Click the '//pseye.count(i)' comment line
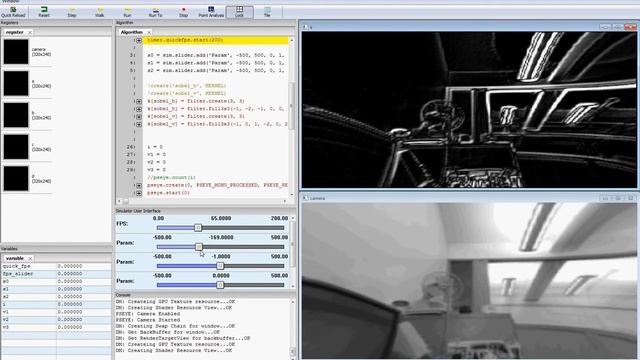The height and width of the screenshot is (360, 640). [x=171, y=178]
